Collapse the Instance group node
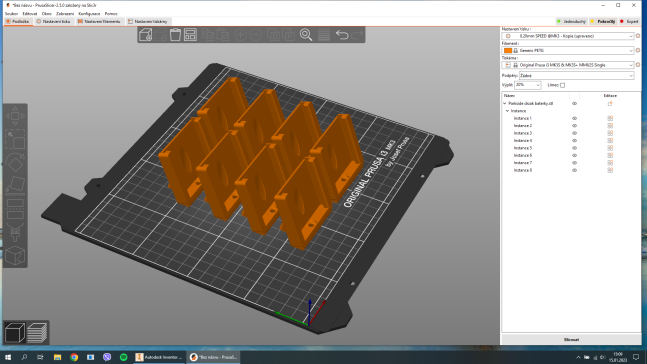The height and width of the screenshot is (364, 647). 508,111
